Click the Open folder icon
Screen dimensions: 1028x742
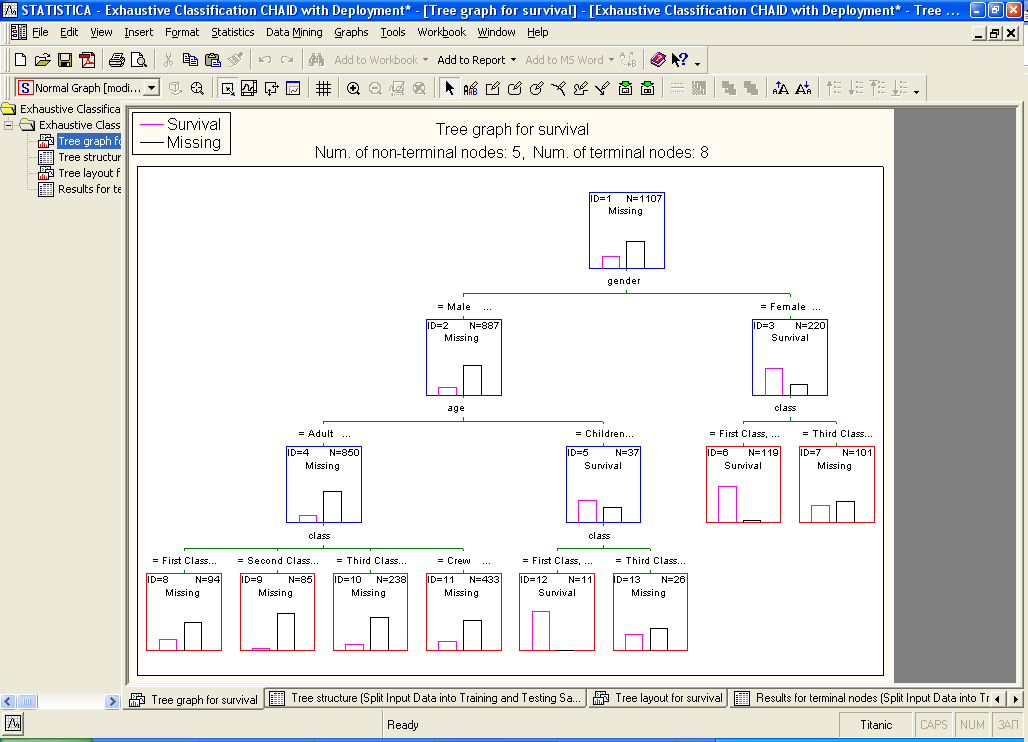(42, 60)
